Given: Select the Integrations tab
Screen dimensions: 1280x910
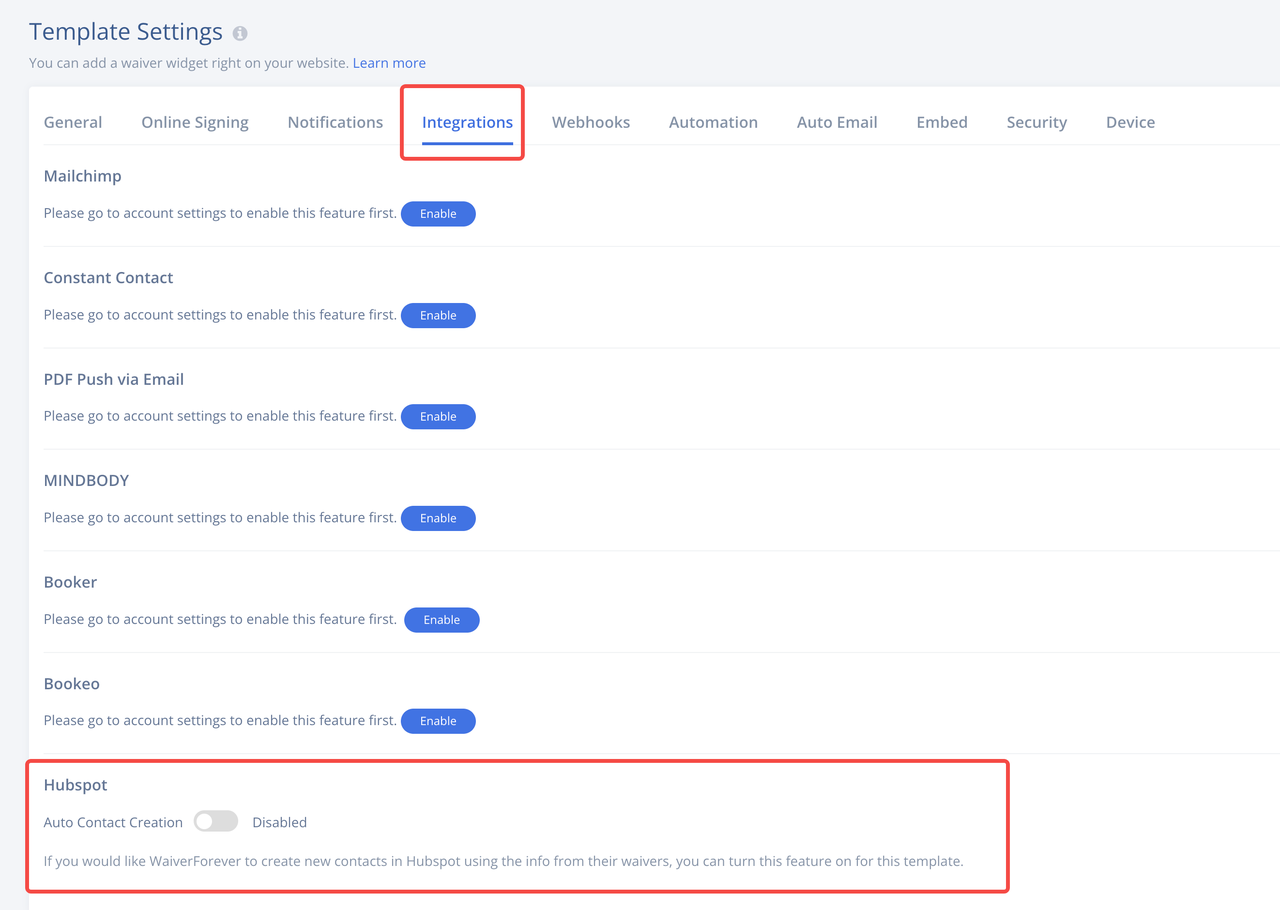Looking at the screenshot, I should [467, 122].
